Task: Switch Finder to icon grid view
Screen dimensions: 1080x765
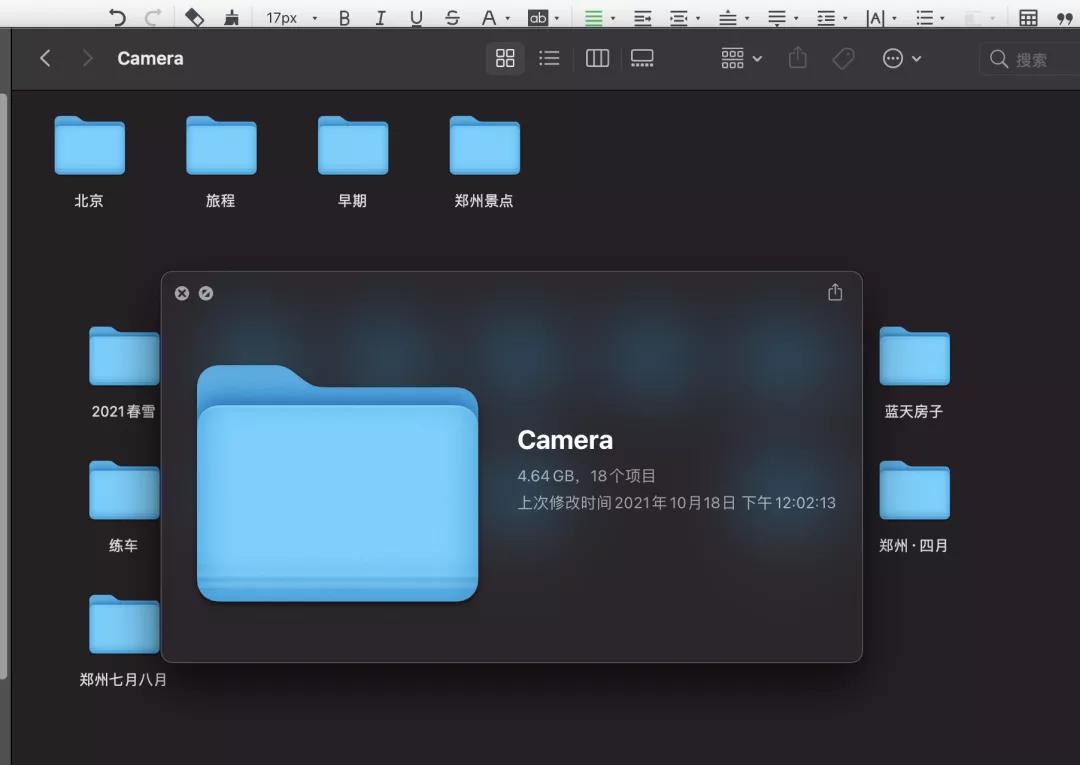Action: click(x=505, y=59)
